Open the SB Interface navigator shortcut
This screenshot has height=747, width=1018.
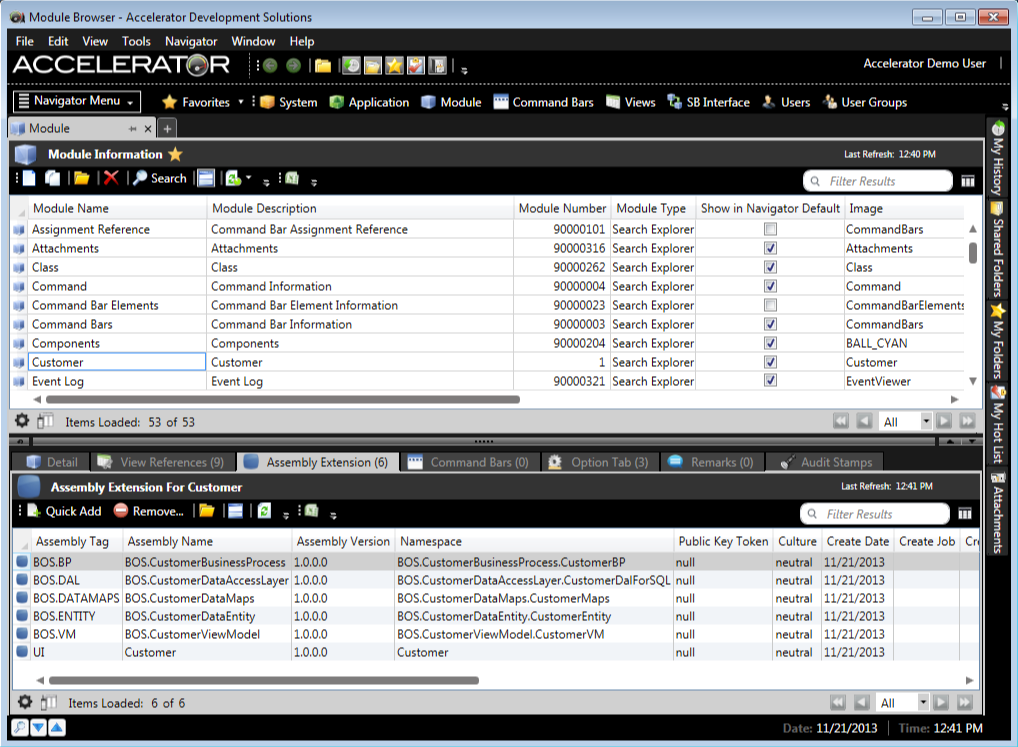[708, 102]
